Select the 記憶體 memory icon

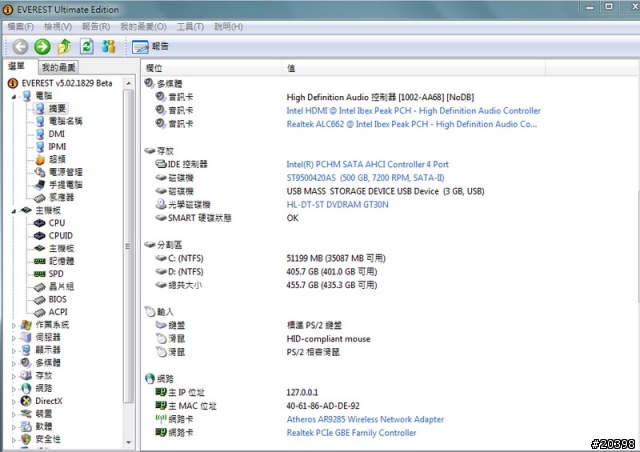coord(40,261)
